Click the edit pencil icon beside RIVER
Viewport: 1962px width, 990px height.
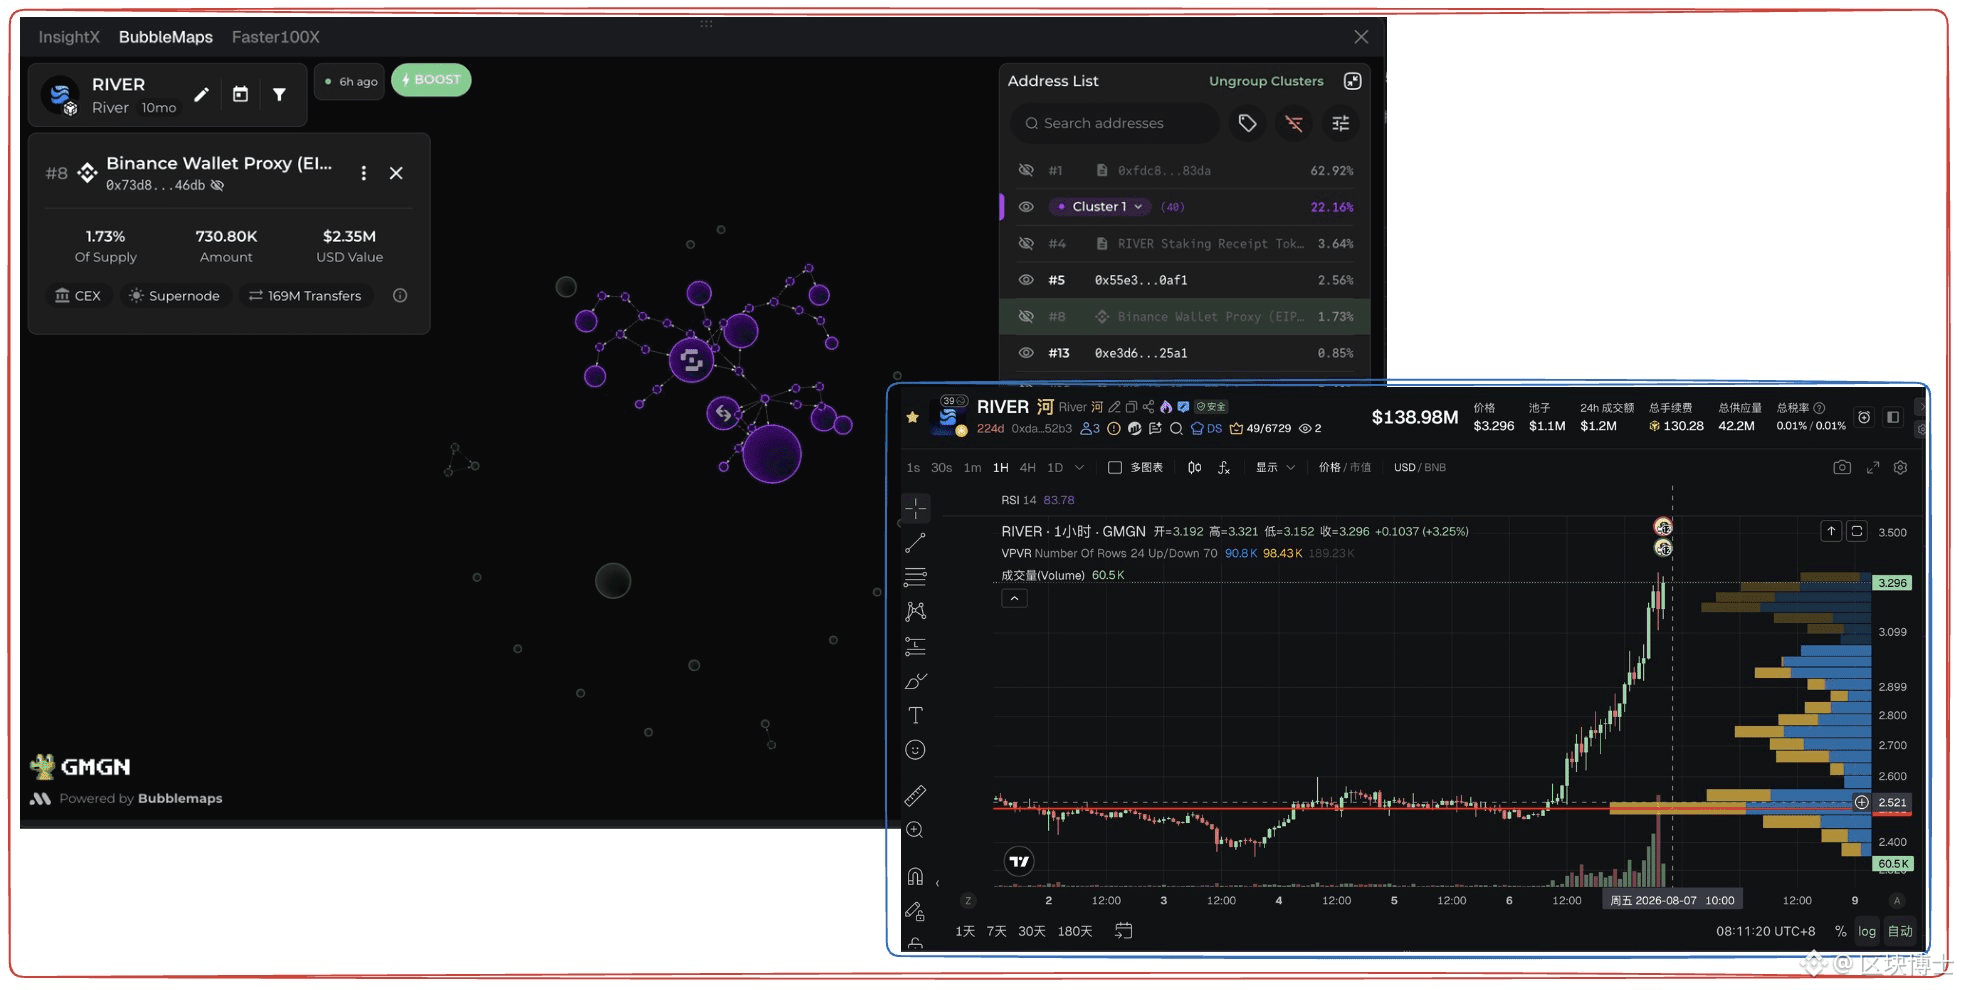(x=201, y=94)
